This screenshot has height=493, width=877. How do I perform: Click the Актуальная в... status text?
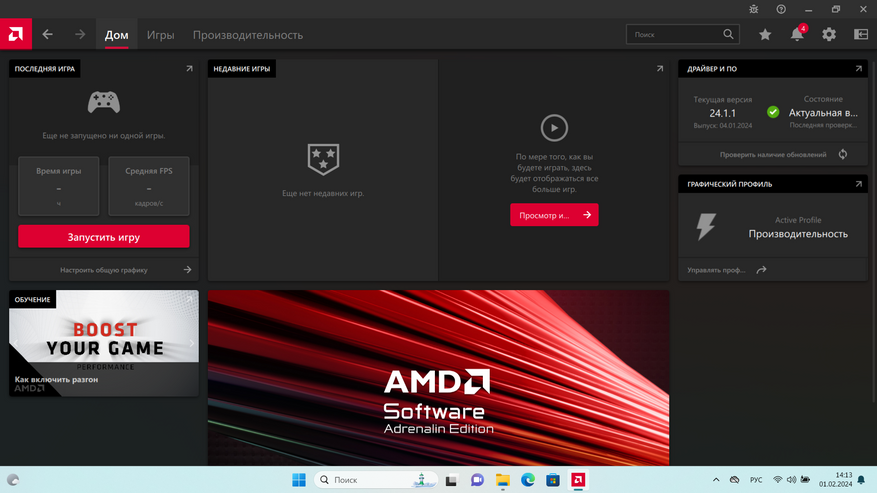coord(823,113)
